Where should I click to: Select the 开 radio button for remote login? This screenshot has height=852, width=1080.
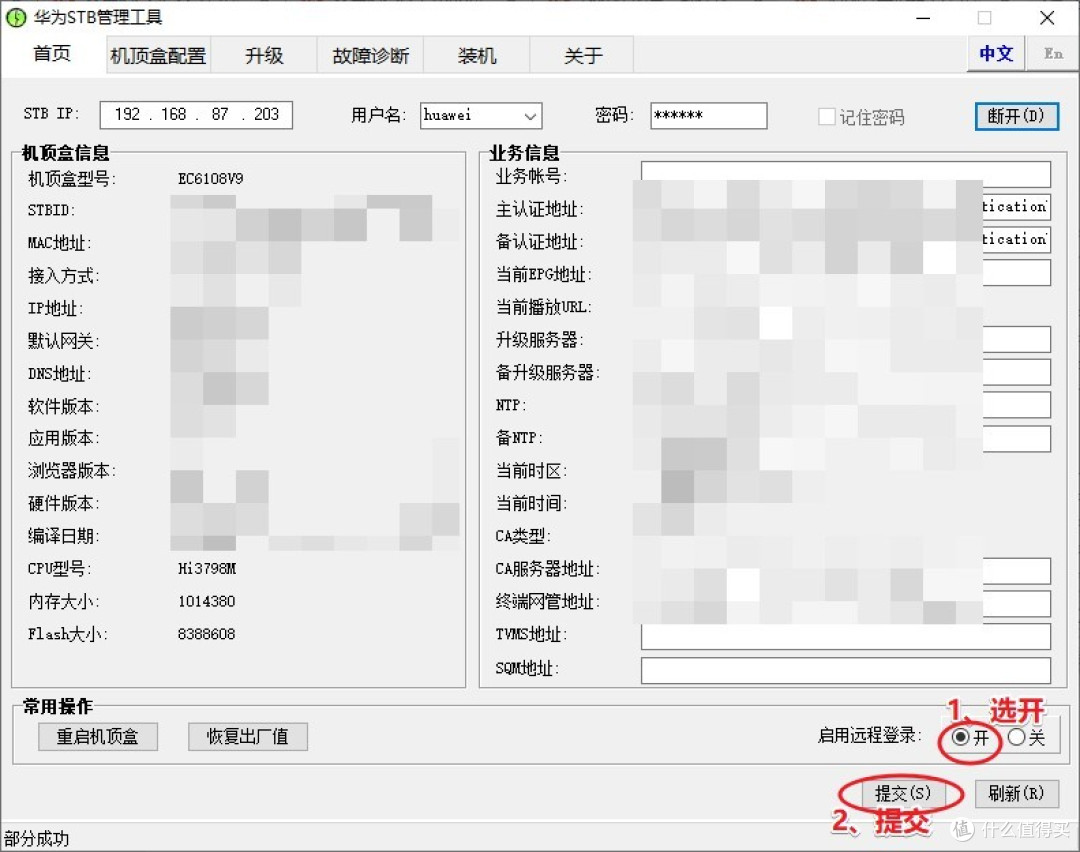(x=963, y=737)
